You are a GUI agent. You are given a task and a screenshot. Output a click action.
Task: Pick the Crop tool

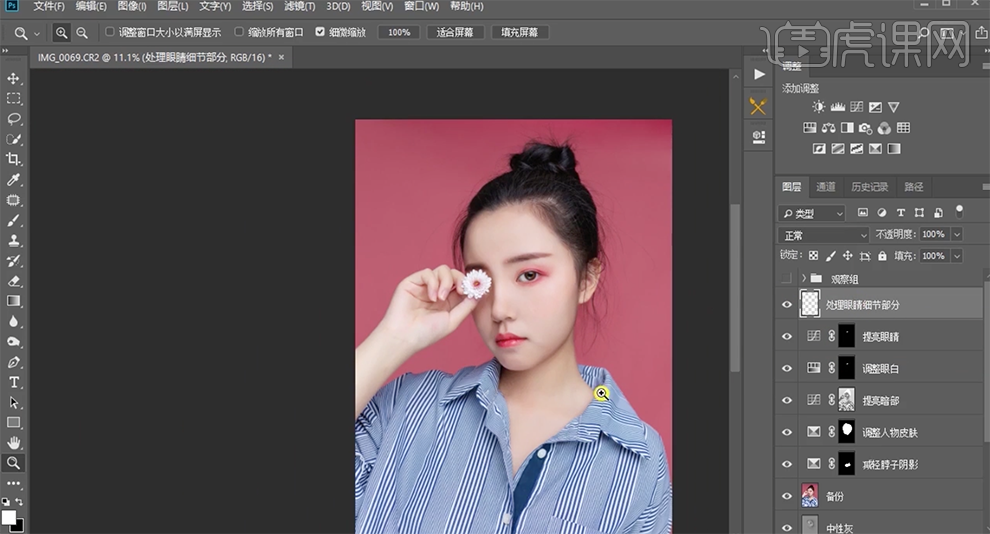(x=14, y=159)
